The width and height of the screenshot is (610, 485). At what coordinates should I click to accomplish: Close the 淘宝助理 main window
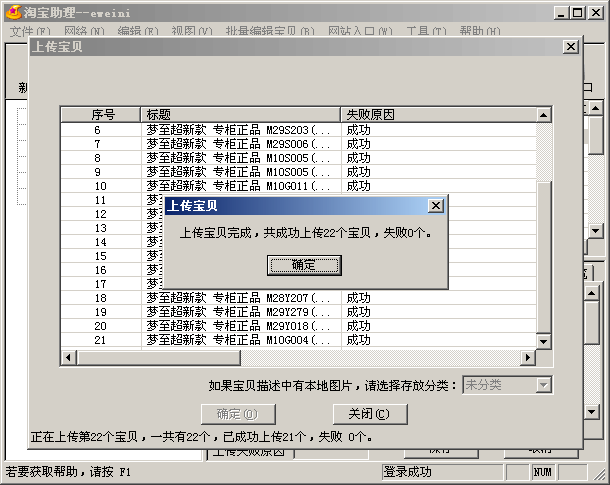[596, 13]
